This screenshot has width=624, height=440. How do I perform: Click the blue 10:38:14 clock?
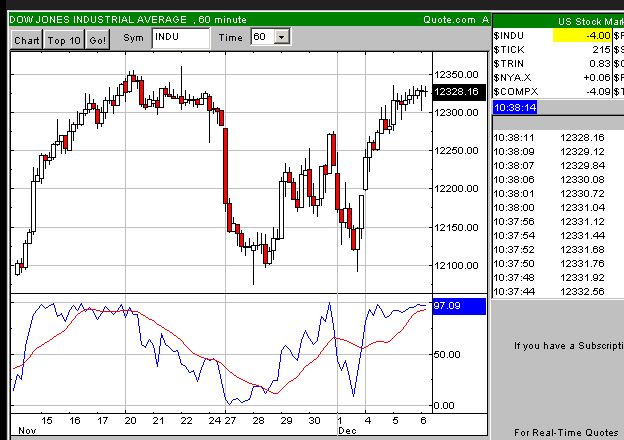(x=515, y=107)
